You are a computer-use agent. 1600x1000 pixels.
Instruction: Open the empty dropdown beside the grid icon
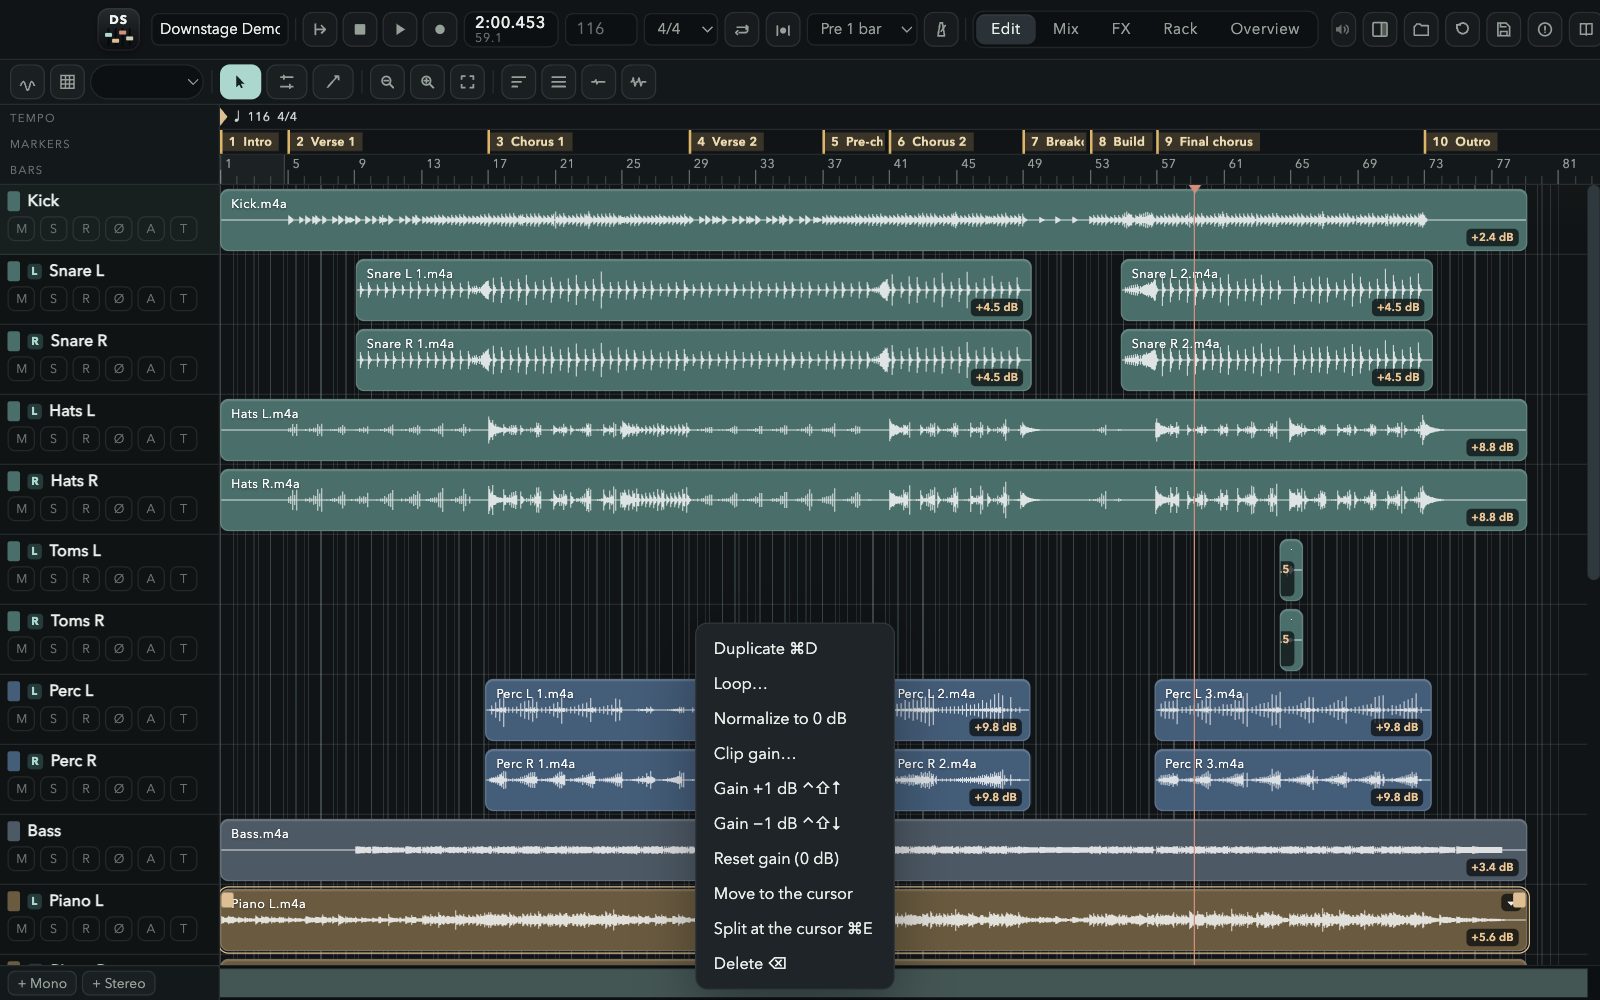click(x=148, y=82)
